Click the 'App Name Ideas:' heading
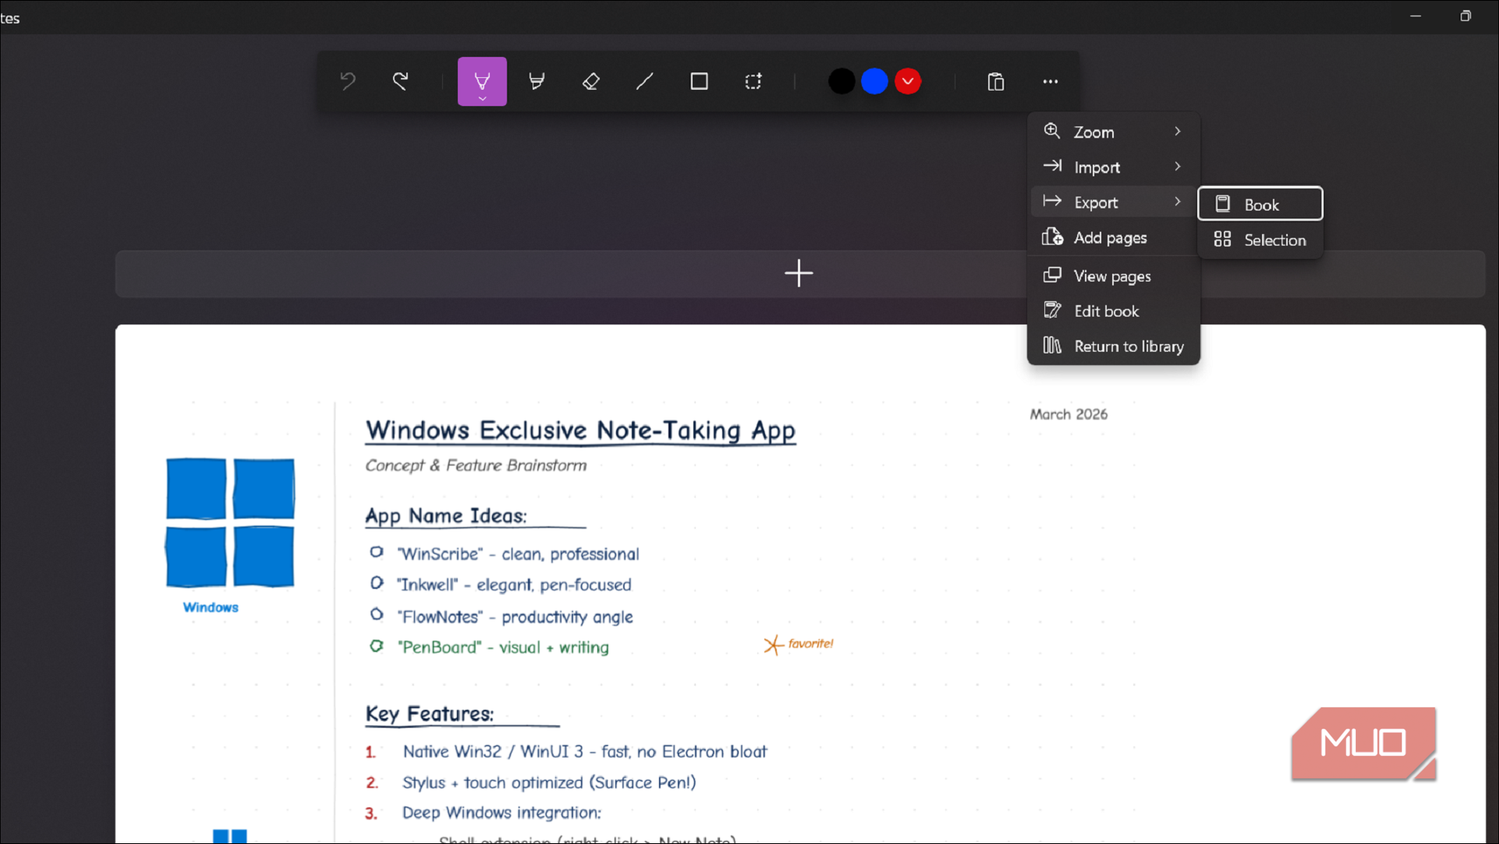1499x844 pixels. [x=446, y=516]
